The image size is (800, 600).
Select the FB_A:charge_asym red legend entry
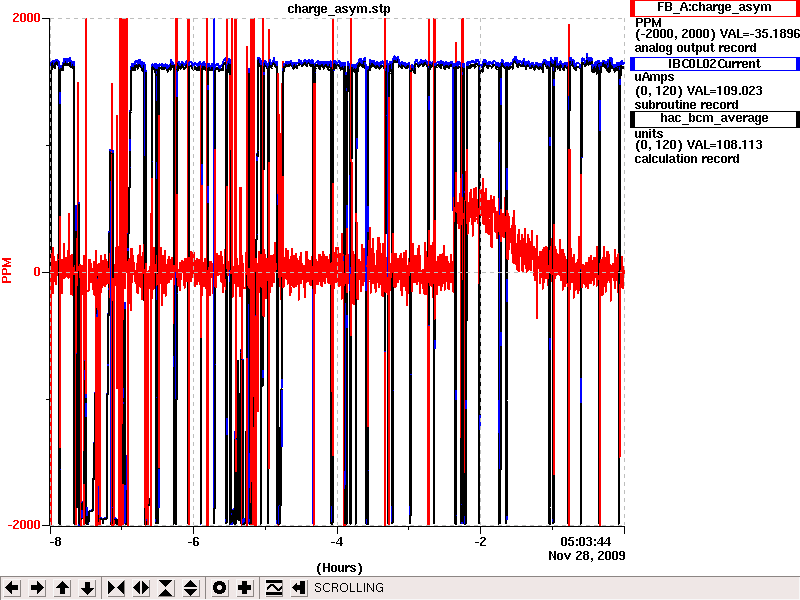(714, 8)
